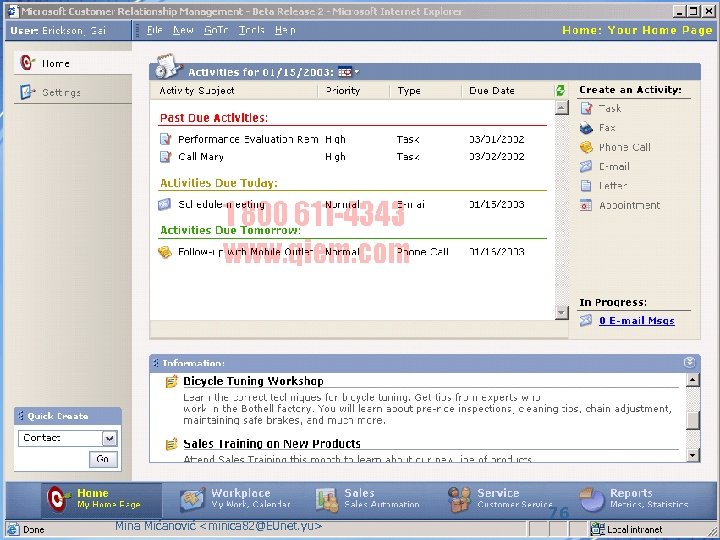
Task: Open Sales Training on New Products article
Action: pos(272,444)
